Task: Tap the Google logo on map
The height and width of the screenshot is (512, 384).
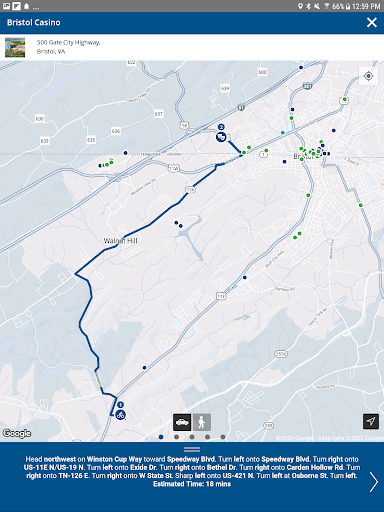Action: 17,433
